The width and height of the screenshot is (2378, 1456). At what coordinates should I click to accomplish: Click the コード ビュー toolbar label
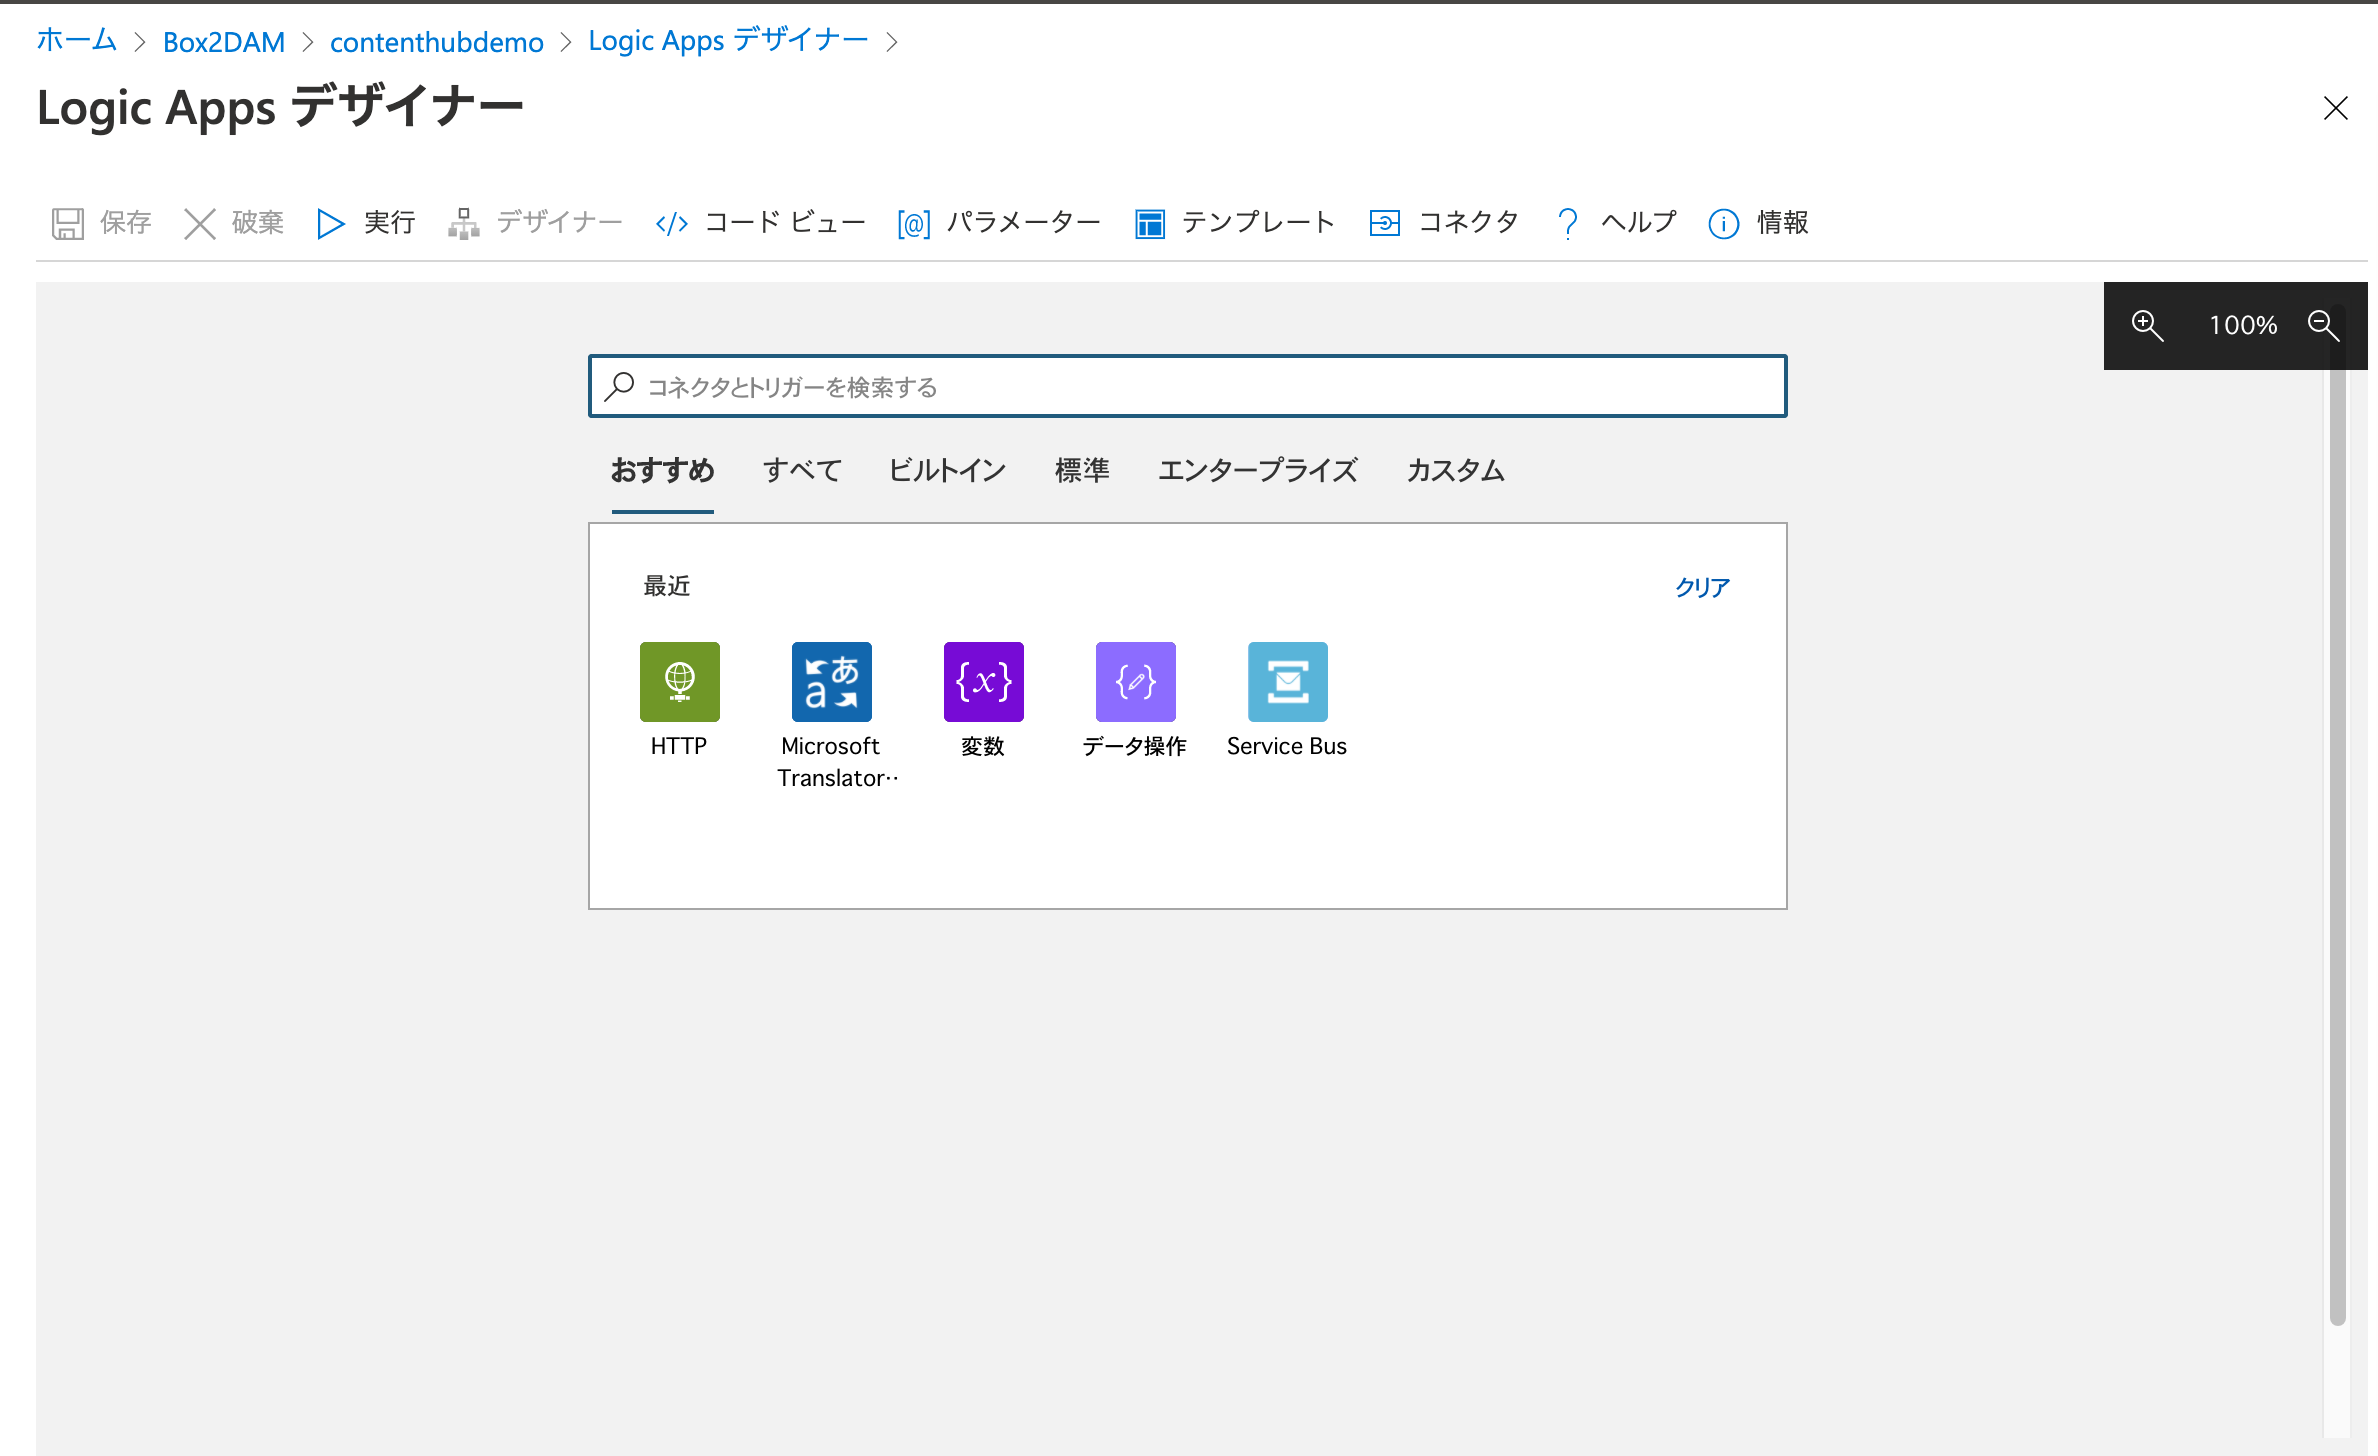click(785, 222)
